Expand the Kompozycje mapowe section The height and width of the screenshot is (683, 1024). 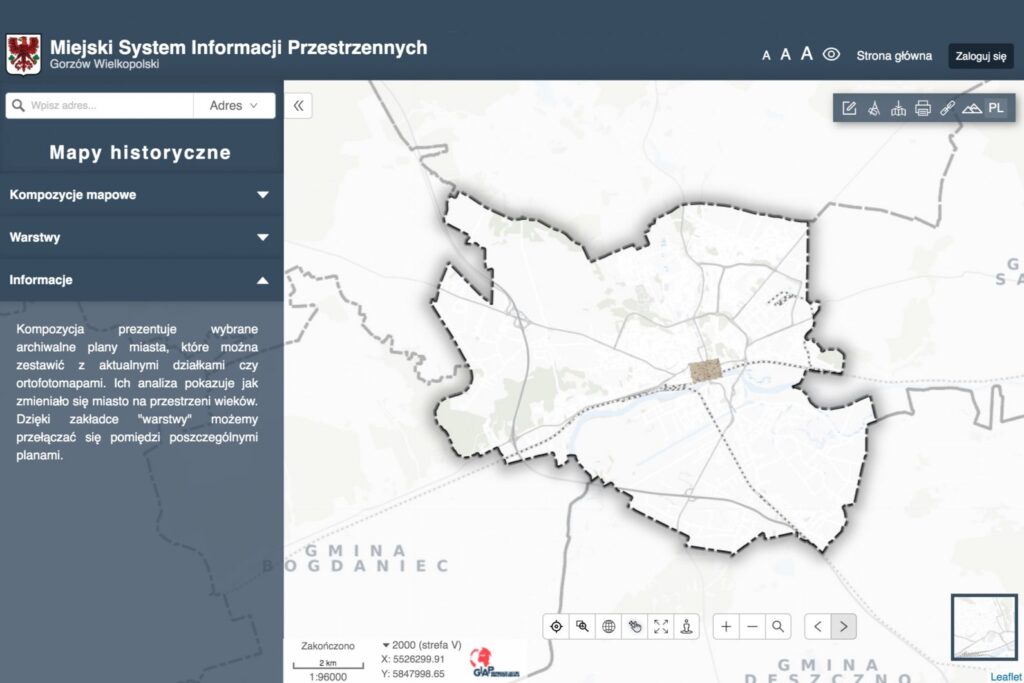coord(140,195)
